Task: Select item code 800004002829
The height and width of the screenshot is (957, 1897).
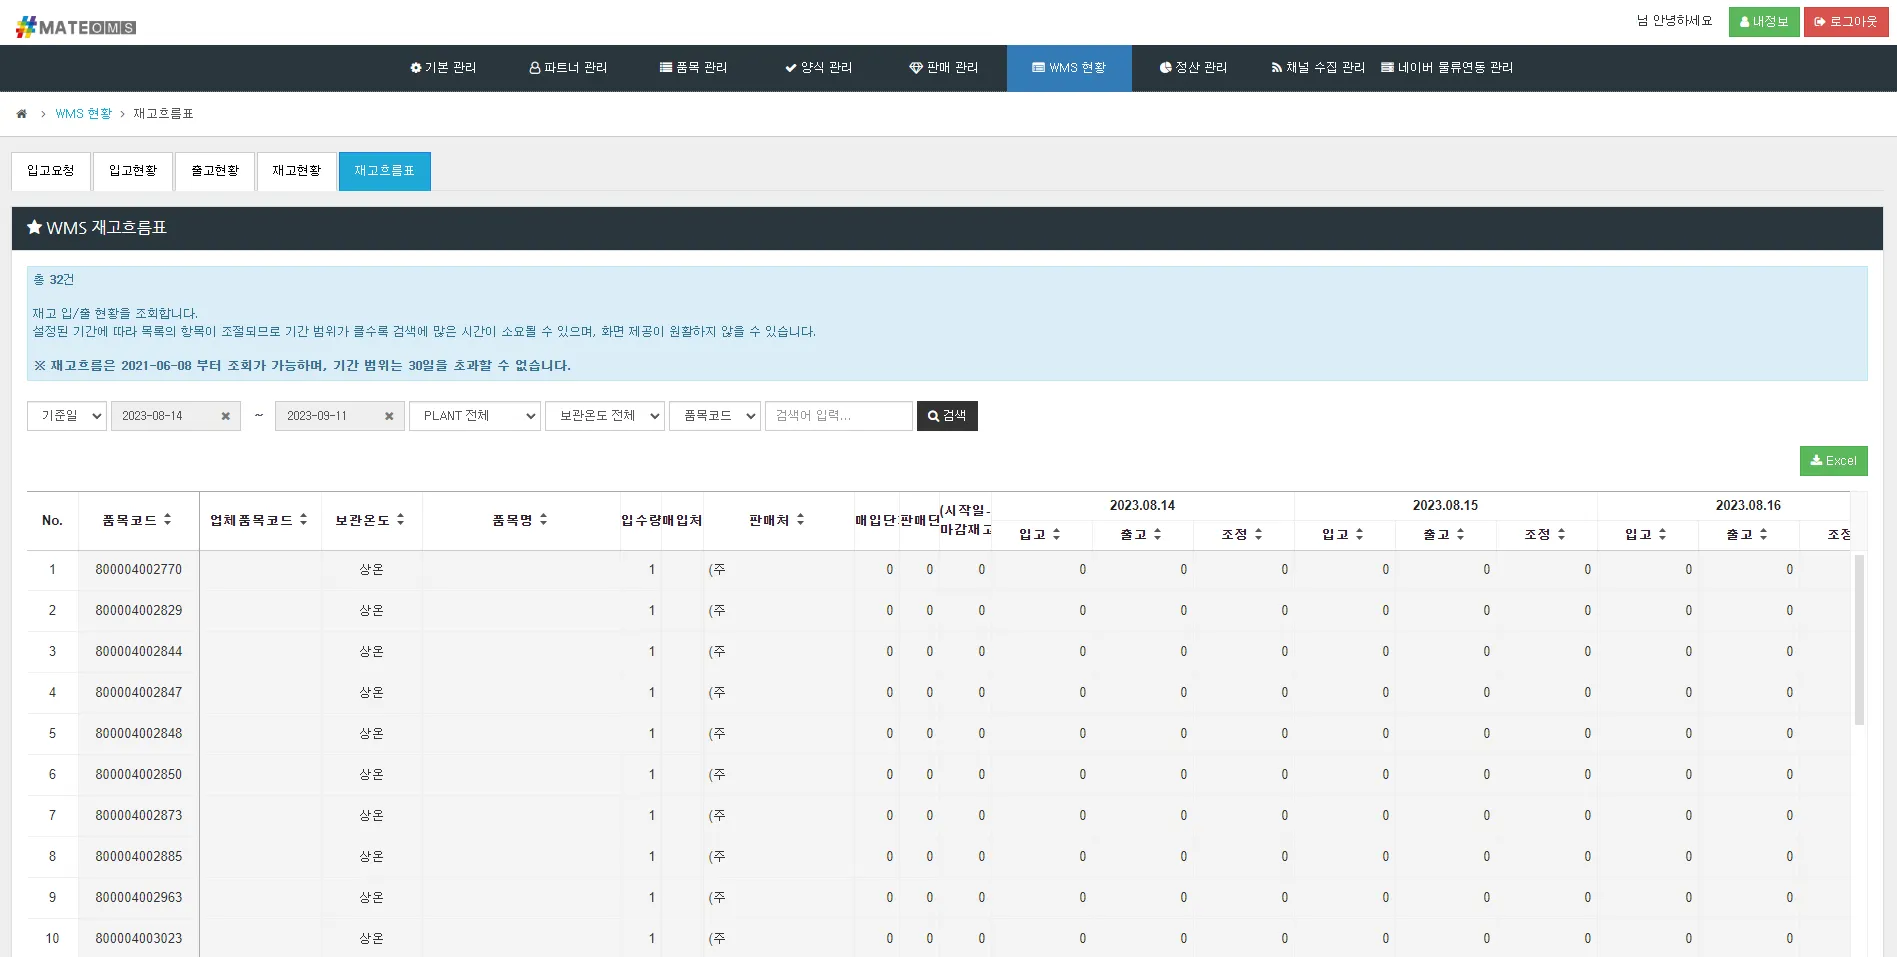Action: coord(139,611)
